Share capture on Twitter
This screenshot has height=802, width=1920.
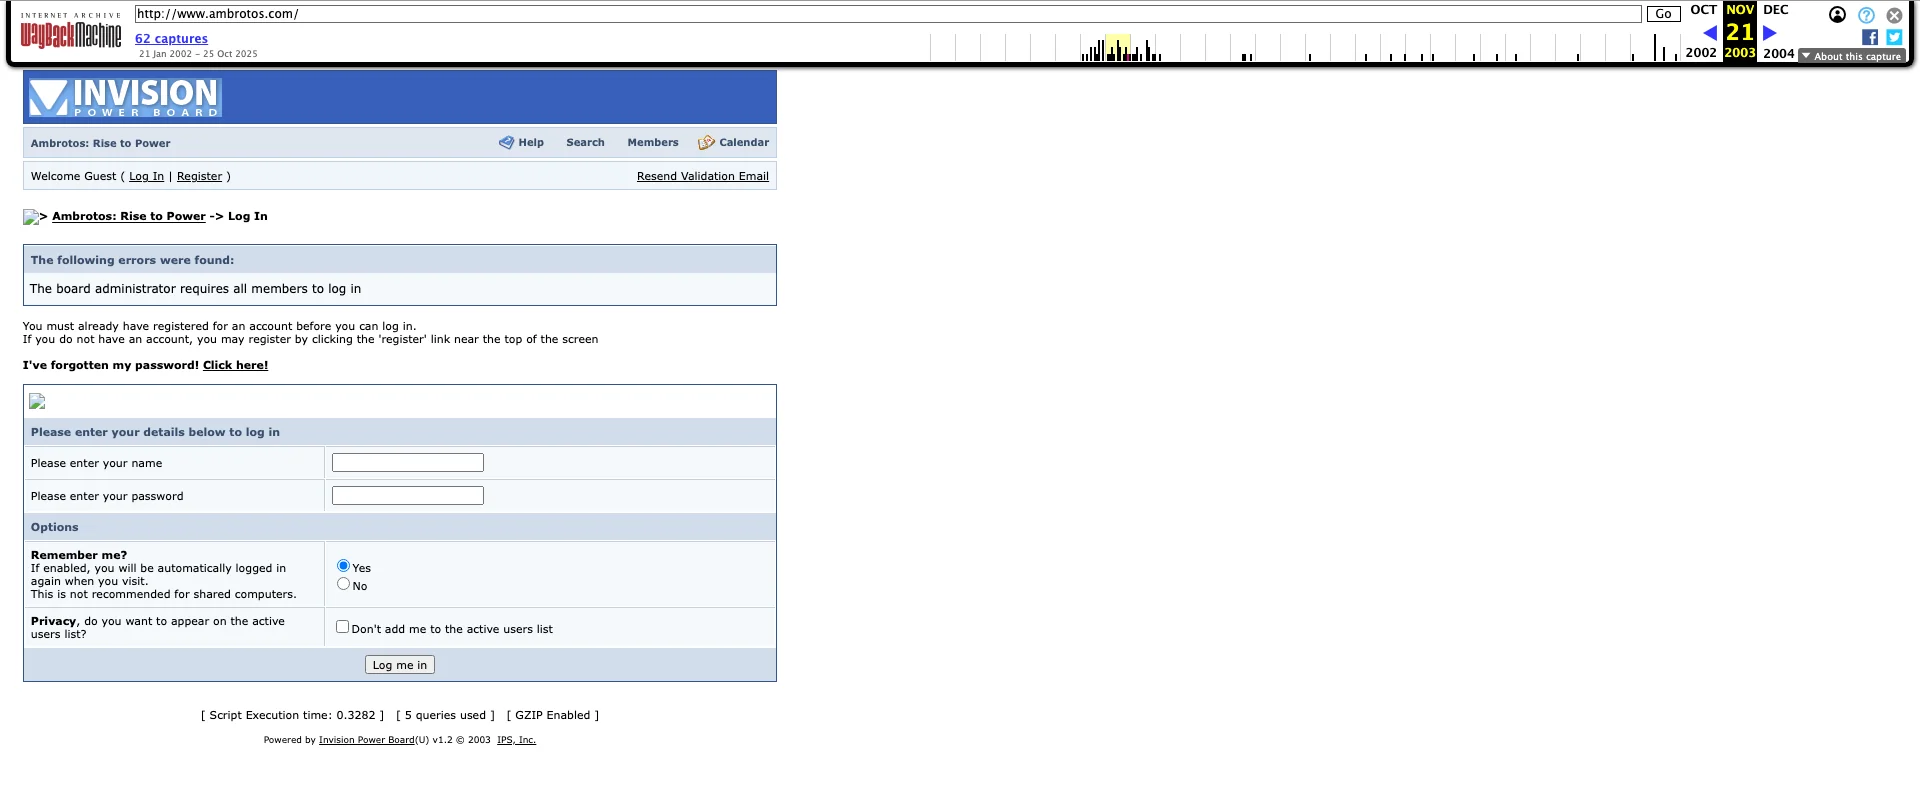(1893, 37)
